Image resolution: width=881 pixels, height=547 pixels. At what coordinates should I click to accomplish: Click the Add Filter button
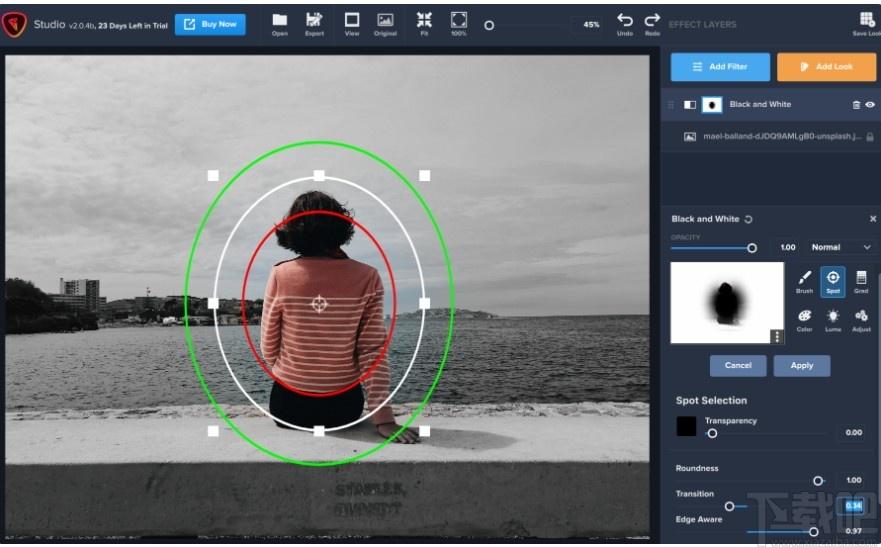tap(720, 67)
